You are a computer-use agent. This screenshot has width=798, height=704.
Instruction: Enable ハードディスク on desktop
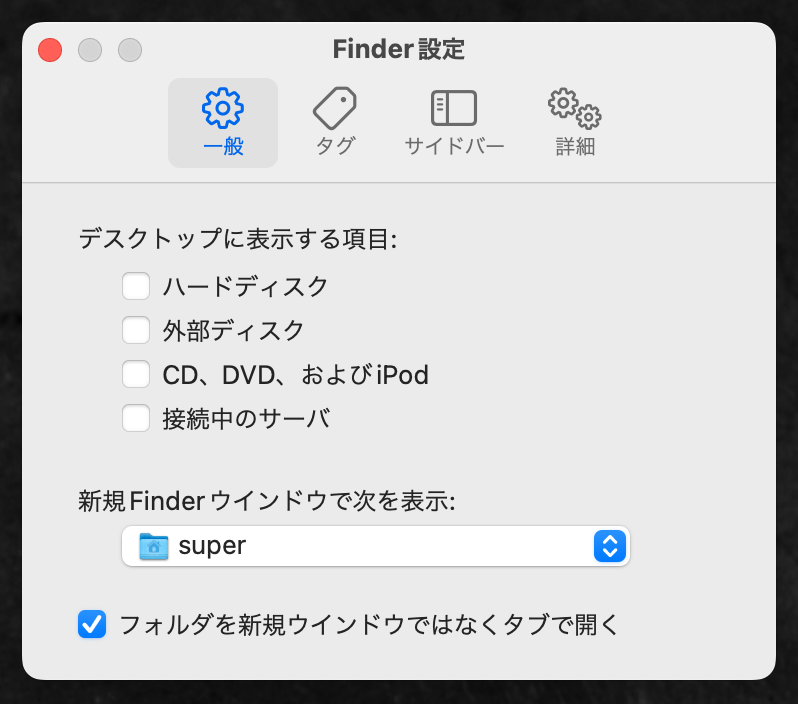136,287
